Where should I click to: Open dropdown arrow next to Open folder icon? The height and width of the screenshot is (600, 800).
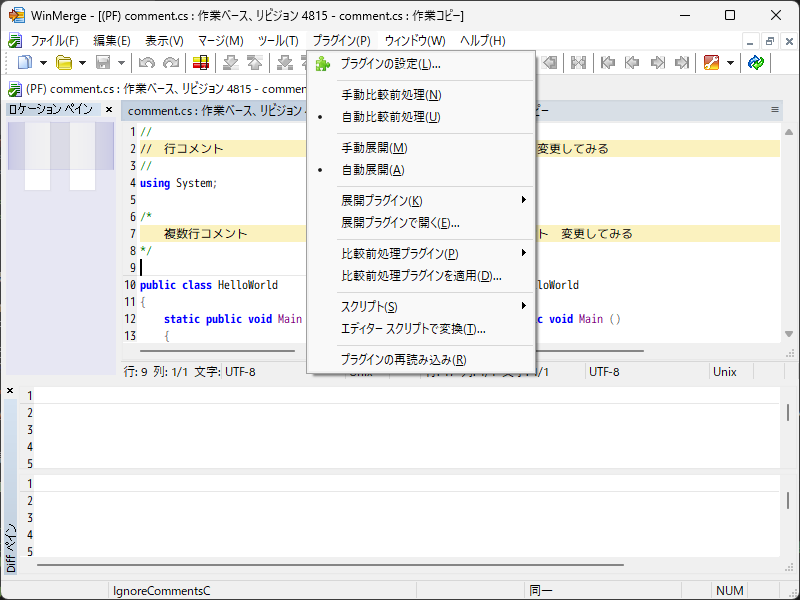82,63
